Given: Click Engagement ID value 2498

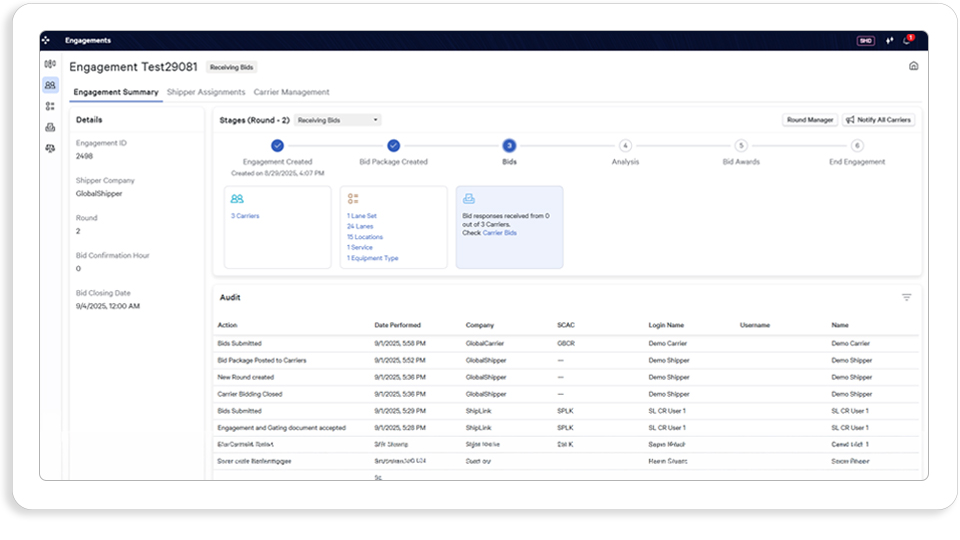Looking at the screenshot, I should [x=84, y=156].
